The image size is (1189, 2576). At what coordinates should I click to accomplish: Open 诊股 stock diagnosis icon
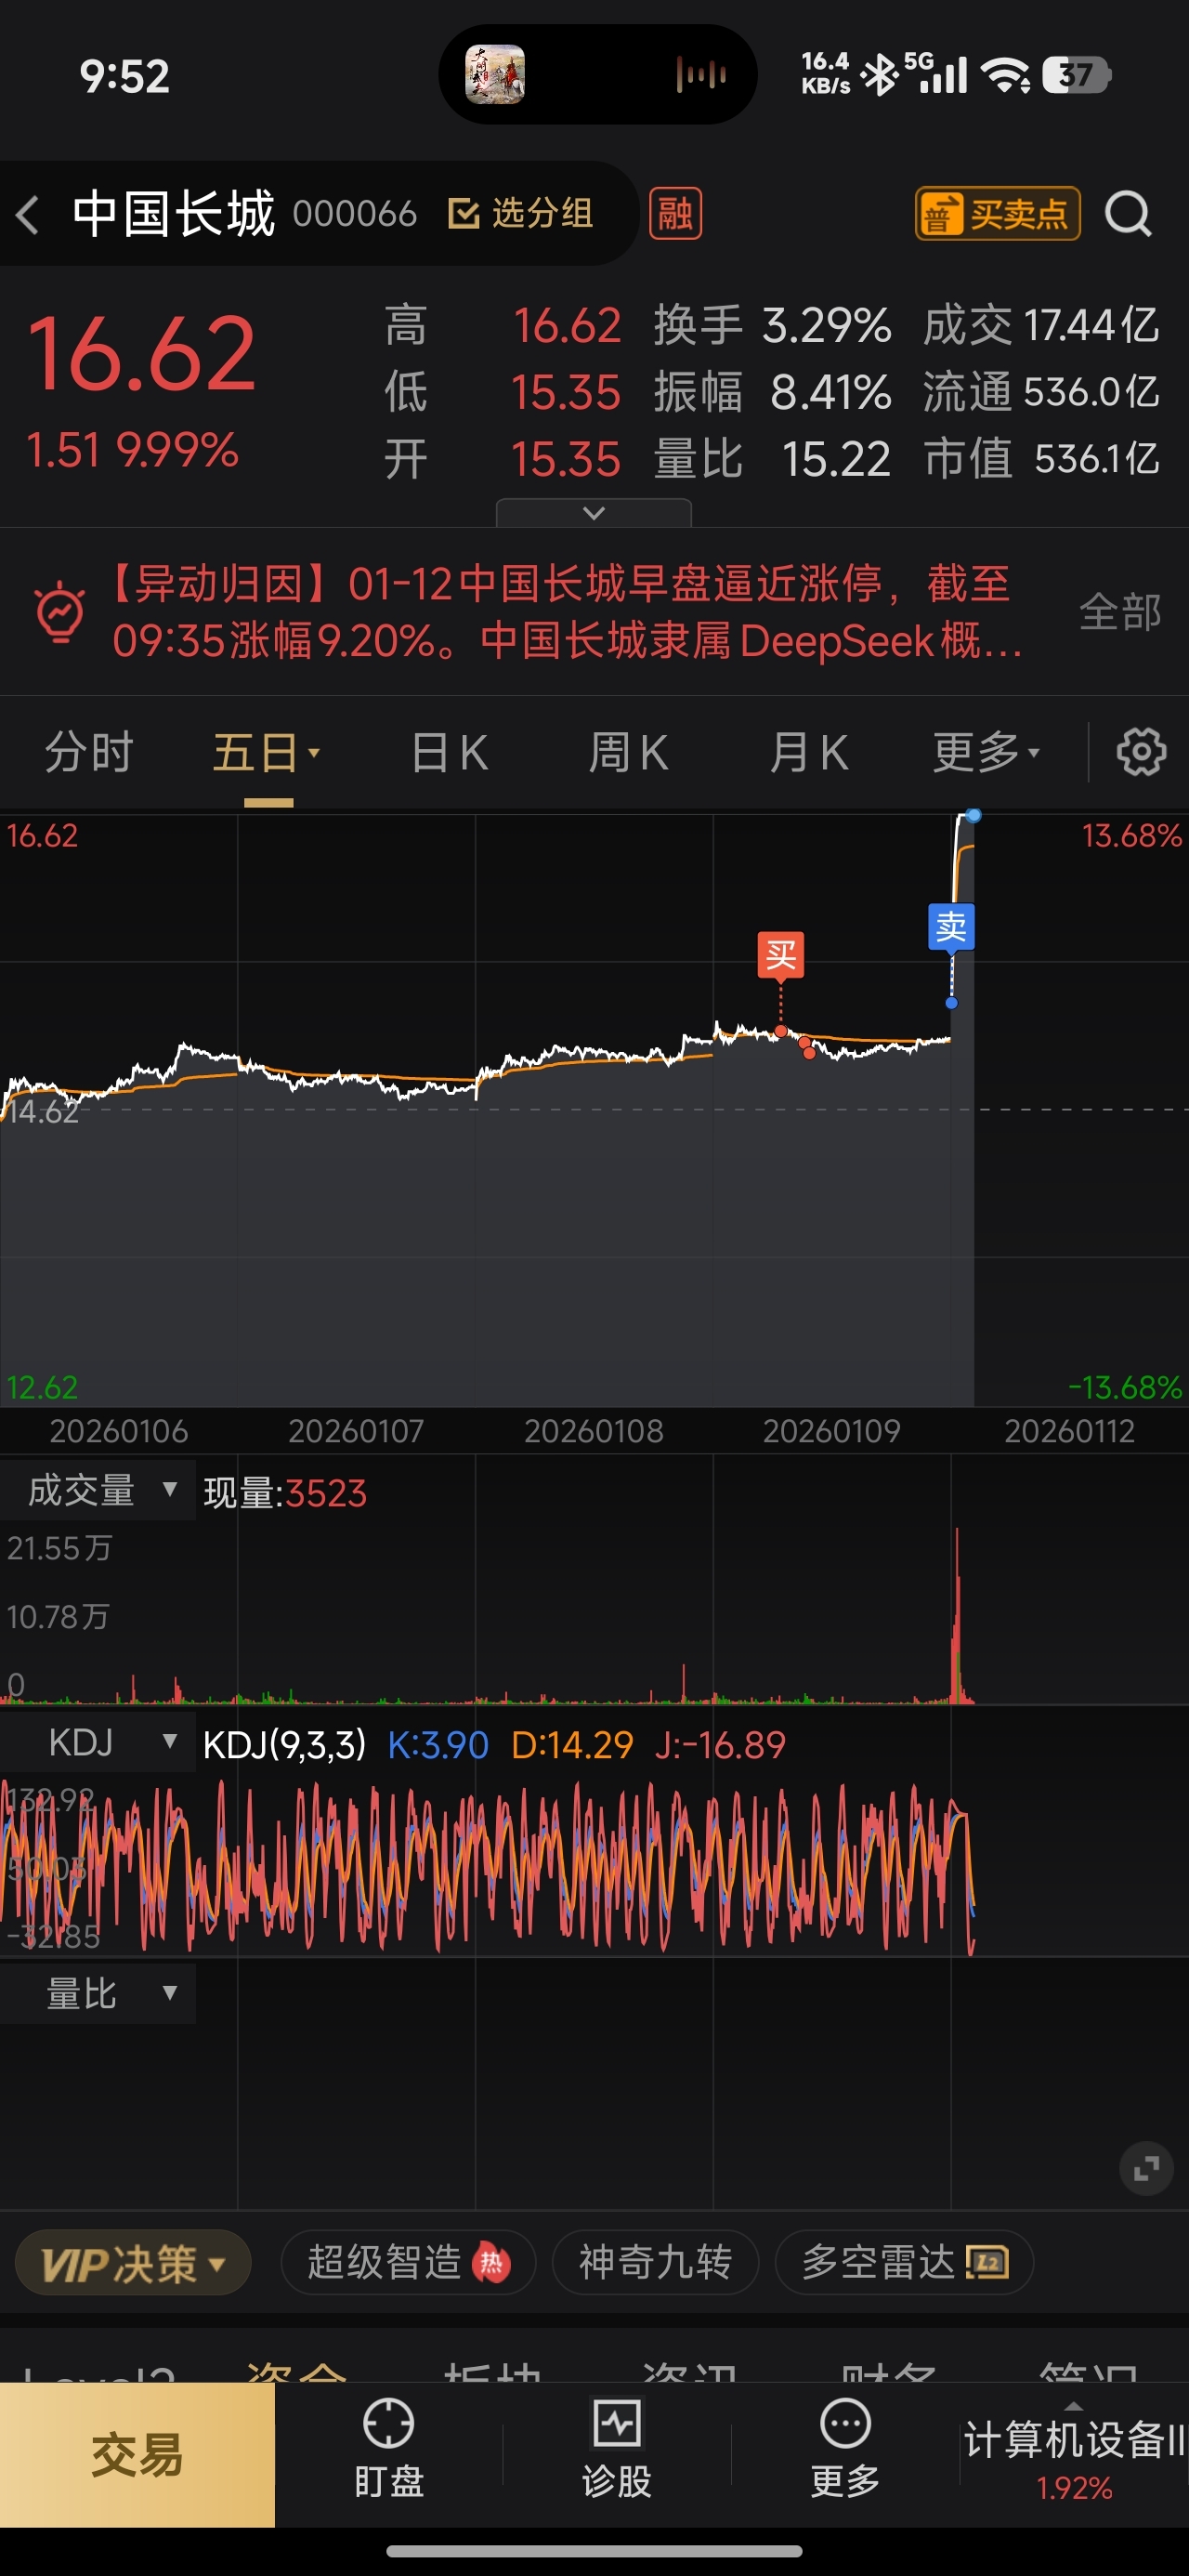617,2448
